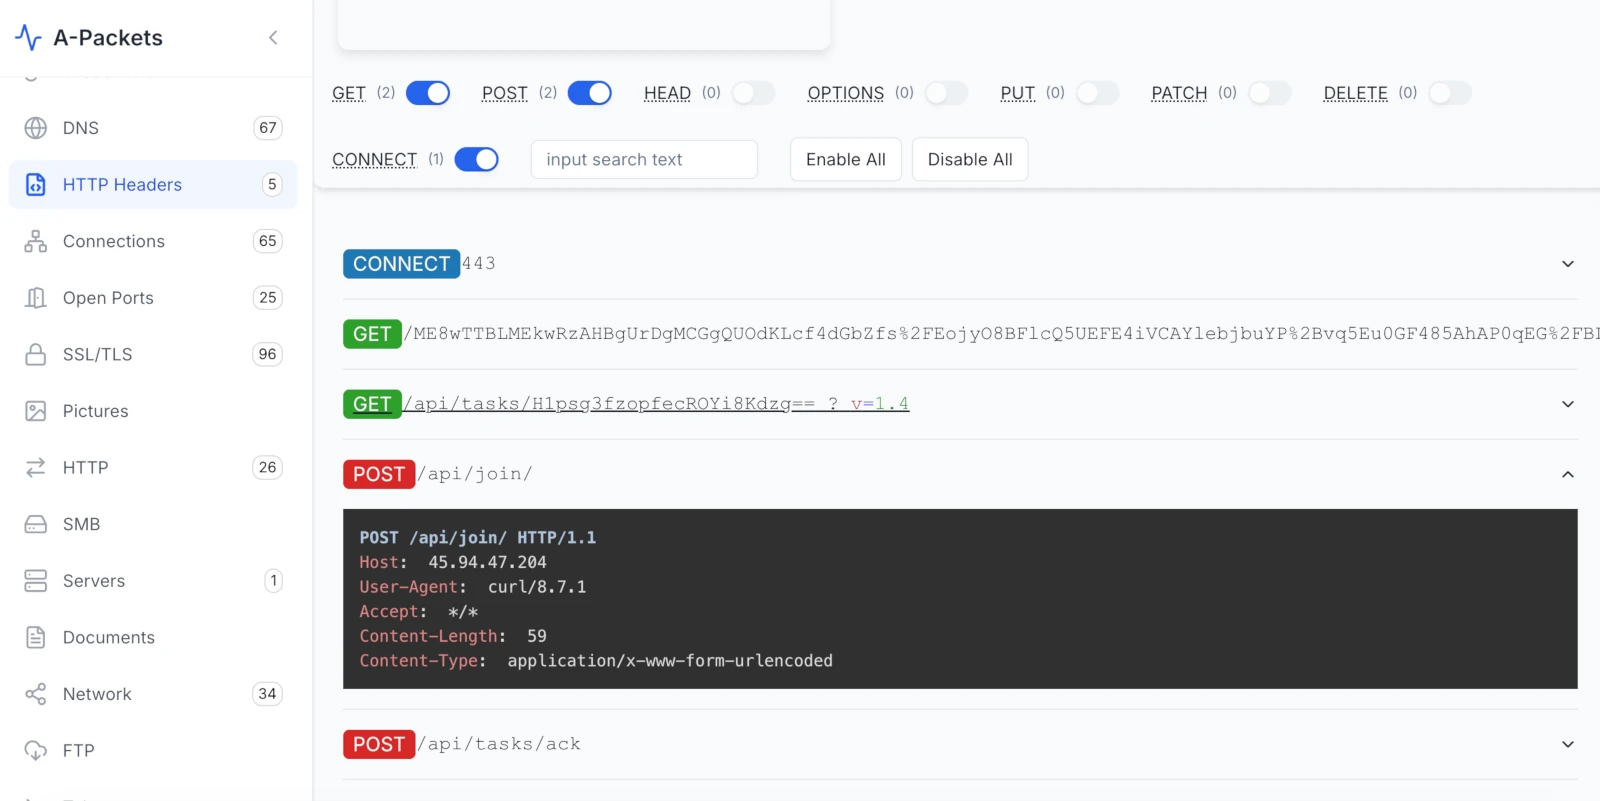Click the HTTP swap arrows icon
Image resolution: width=1600 pixels, height=801 pixels.
click(36, 467)
